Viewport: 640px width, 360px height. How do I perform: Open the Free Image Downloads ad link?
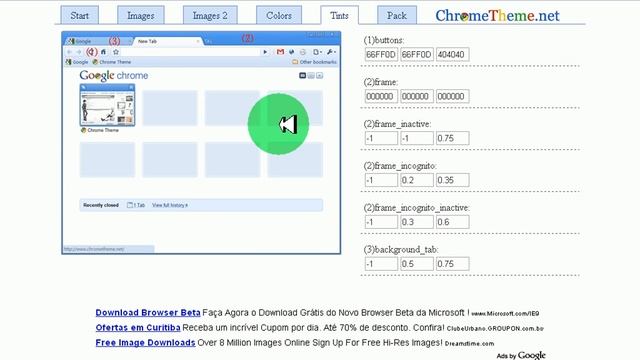[x=145, y=343]
